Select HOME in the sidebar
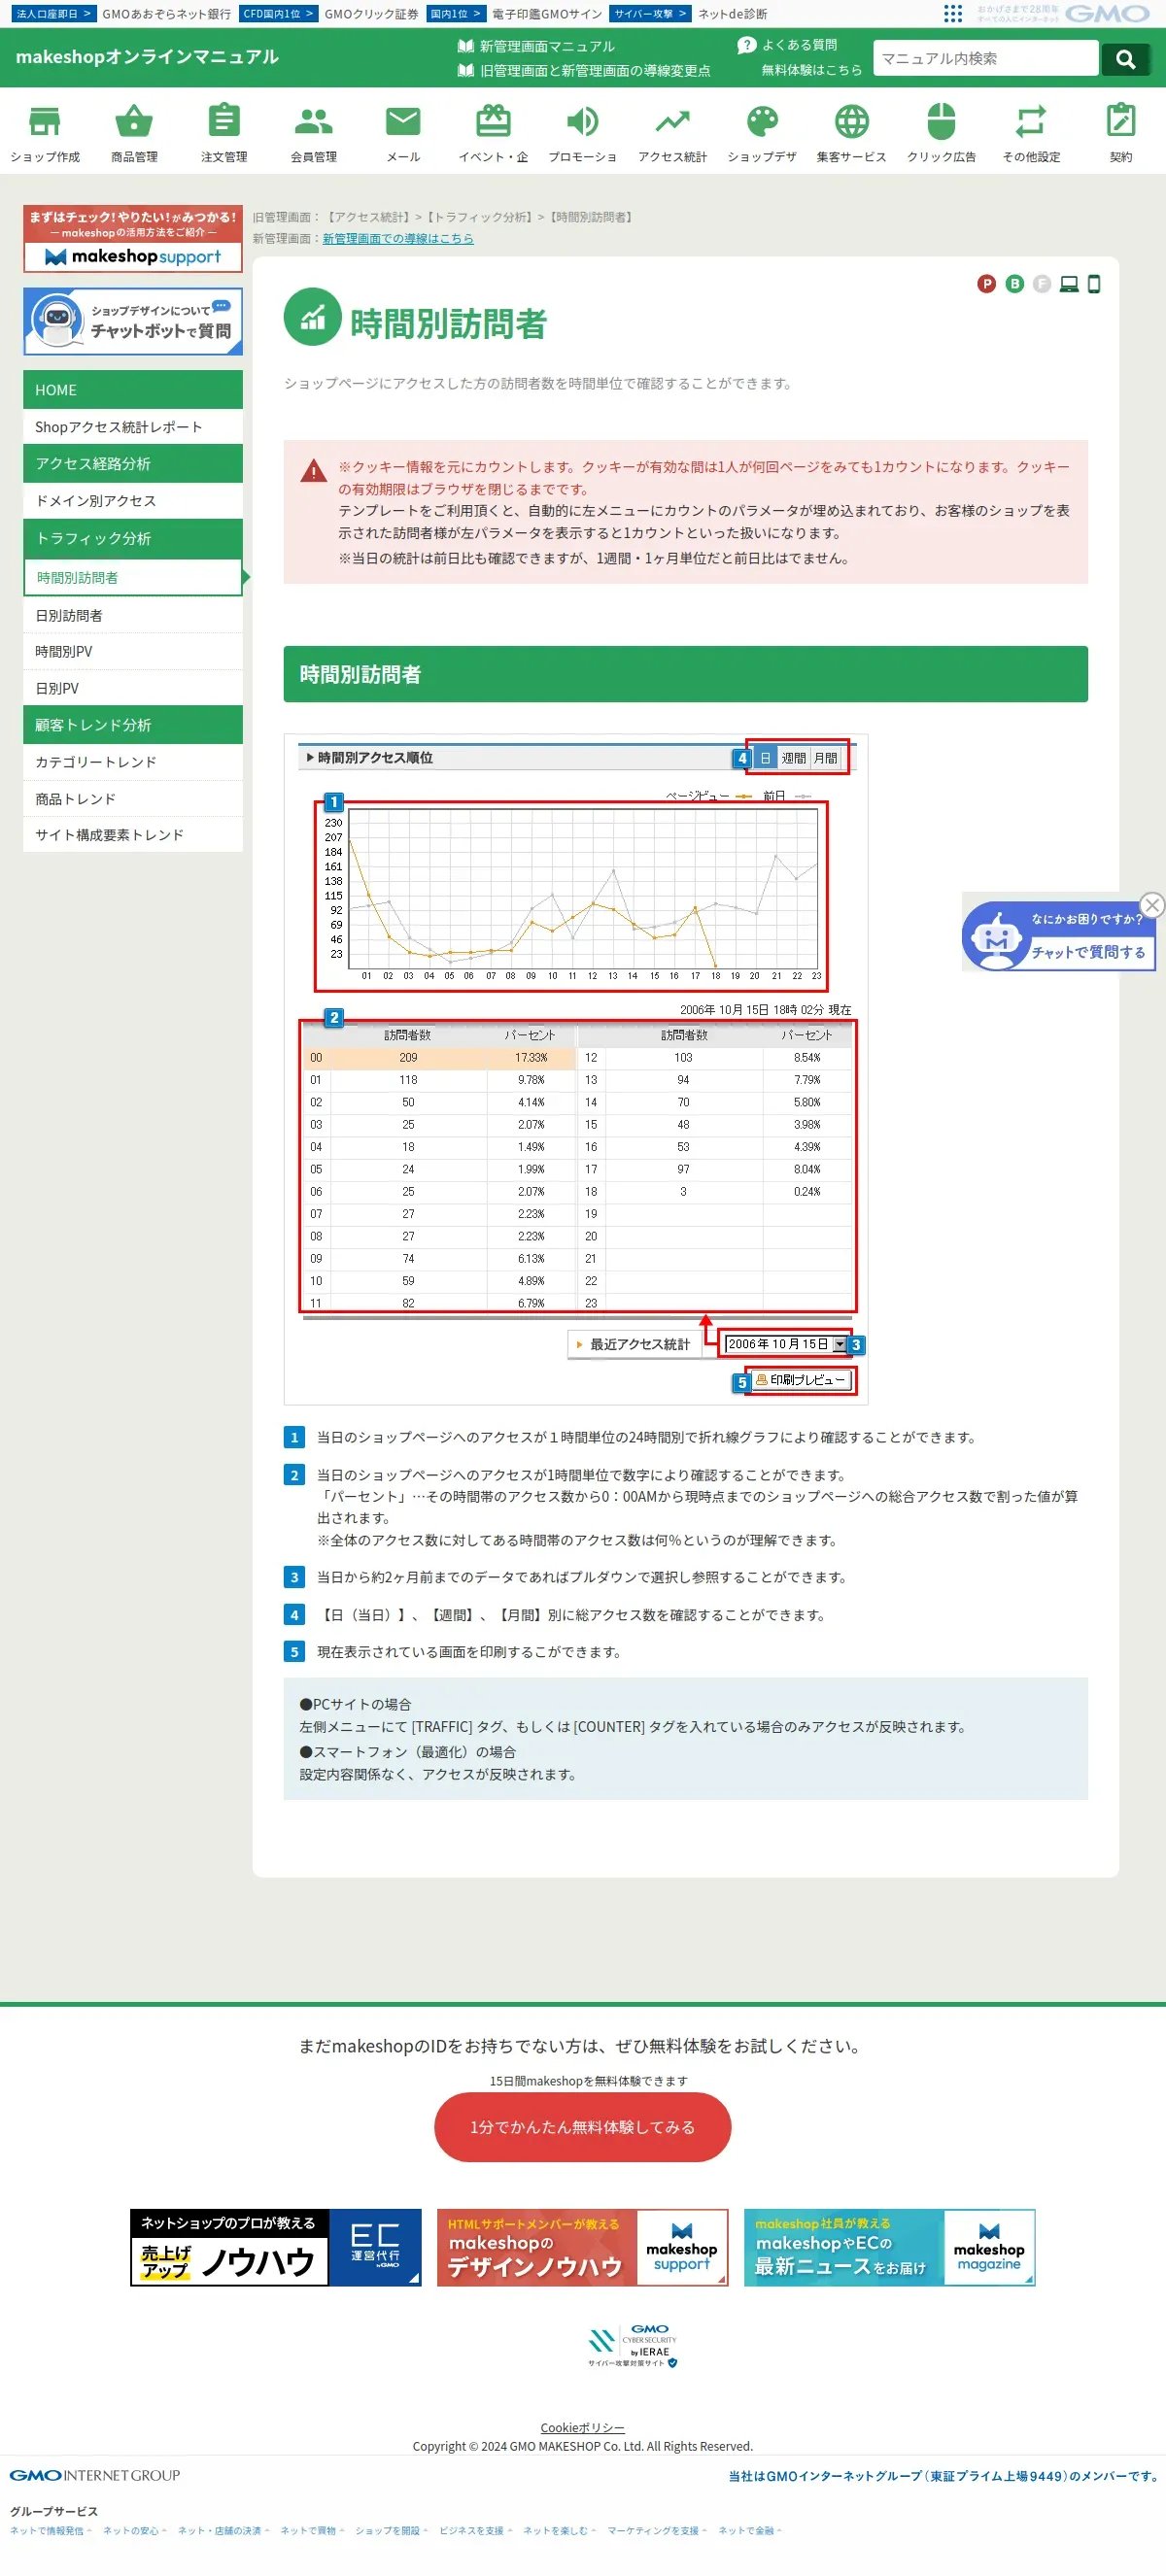 coord(133,390)
